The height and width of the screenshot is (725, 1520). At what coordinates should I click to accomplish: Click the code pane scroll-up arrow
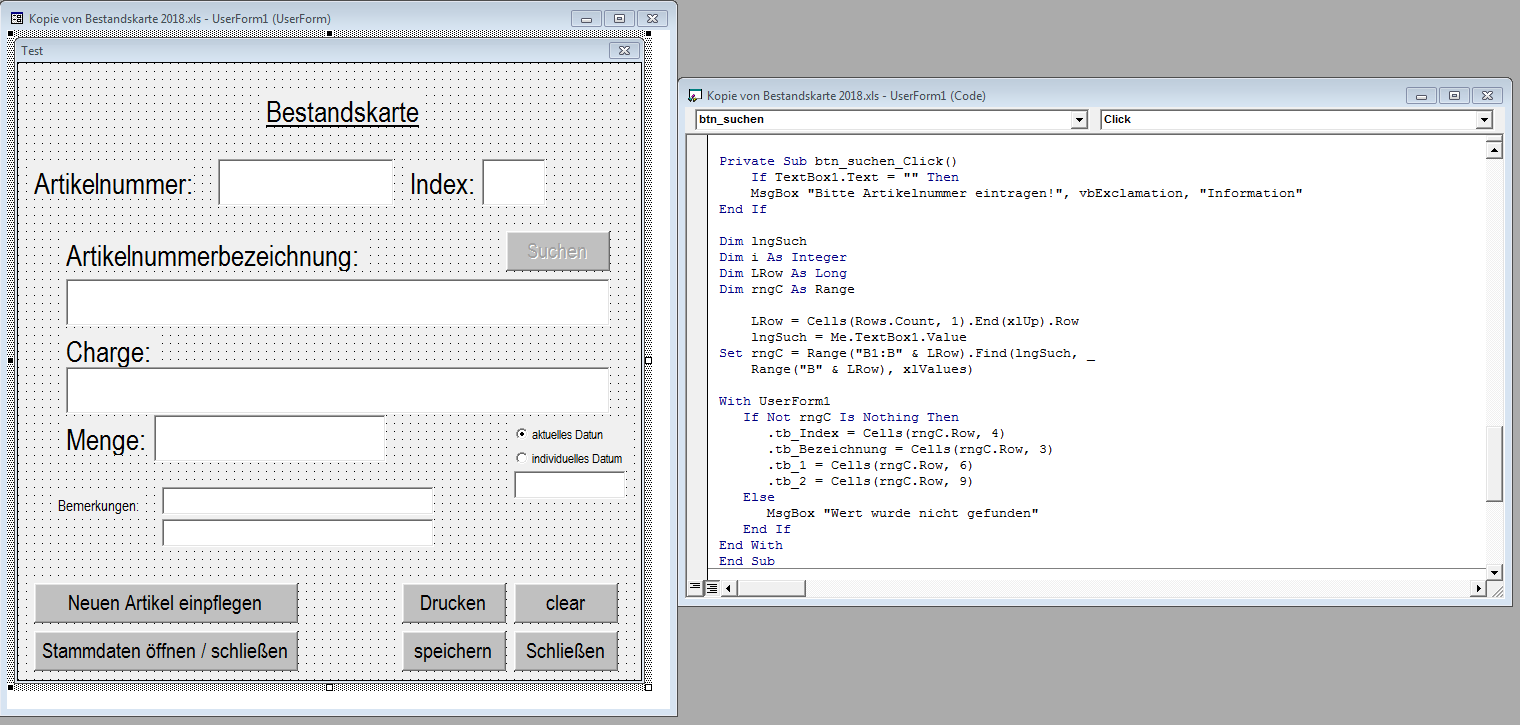pyautogui.click(x=1495, y=151)
